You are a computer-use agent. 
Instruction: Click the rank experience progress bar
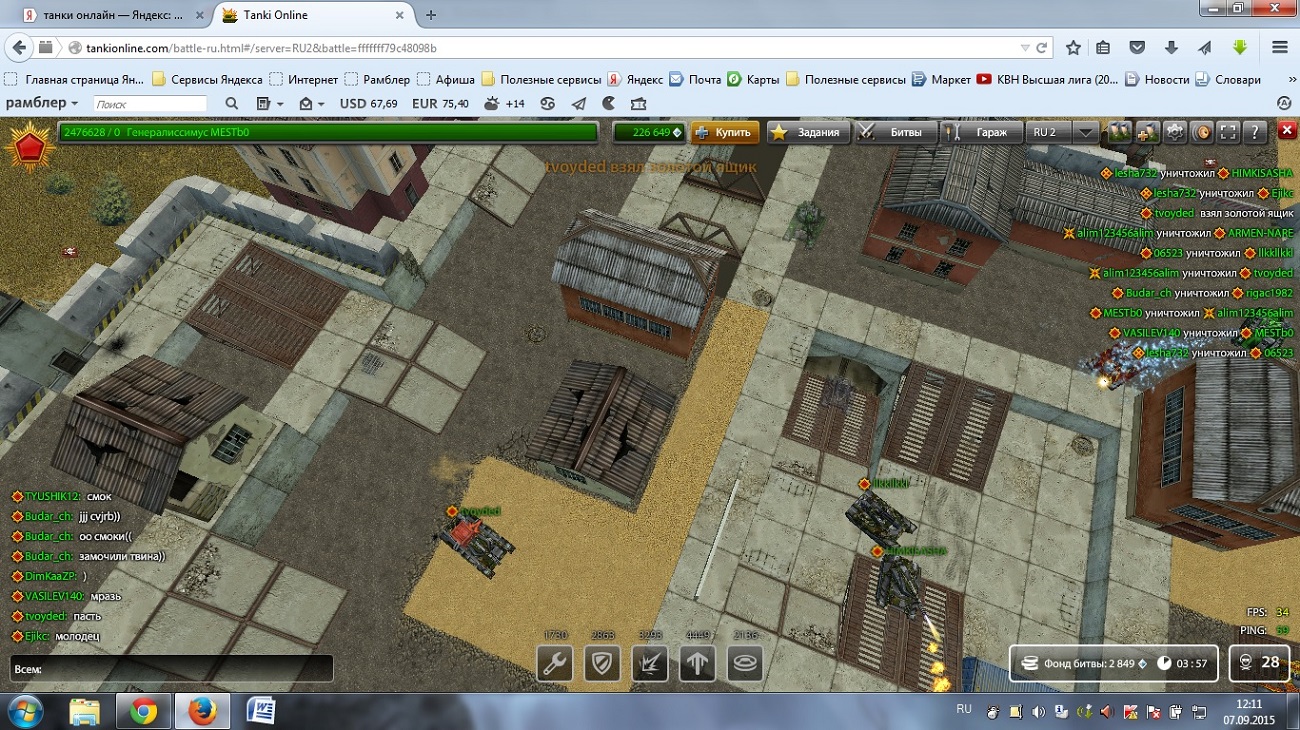(328, 132)
